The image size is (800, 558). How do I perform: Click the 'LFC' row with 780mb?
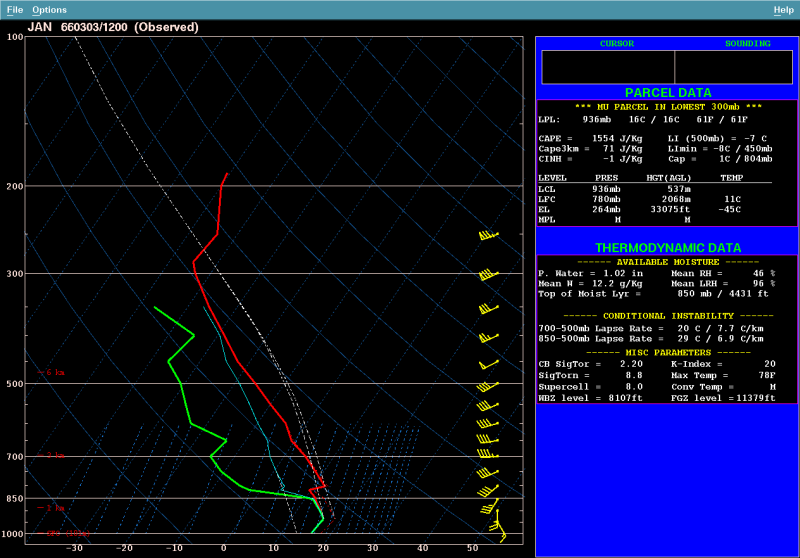point(640,199)
